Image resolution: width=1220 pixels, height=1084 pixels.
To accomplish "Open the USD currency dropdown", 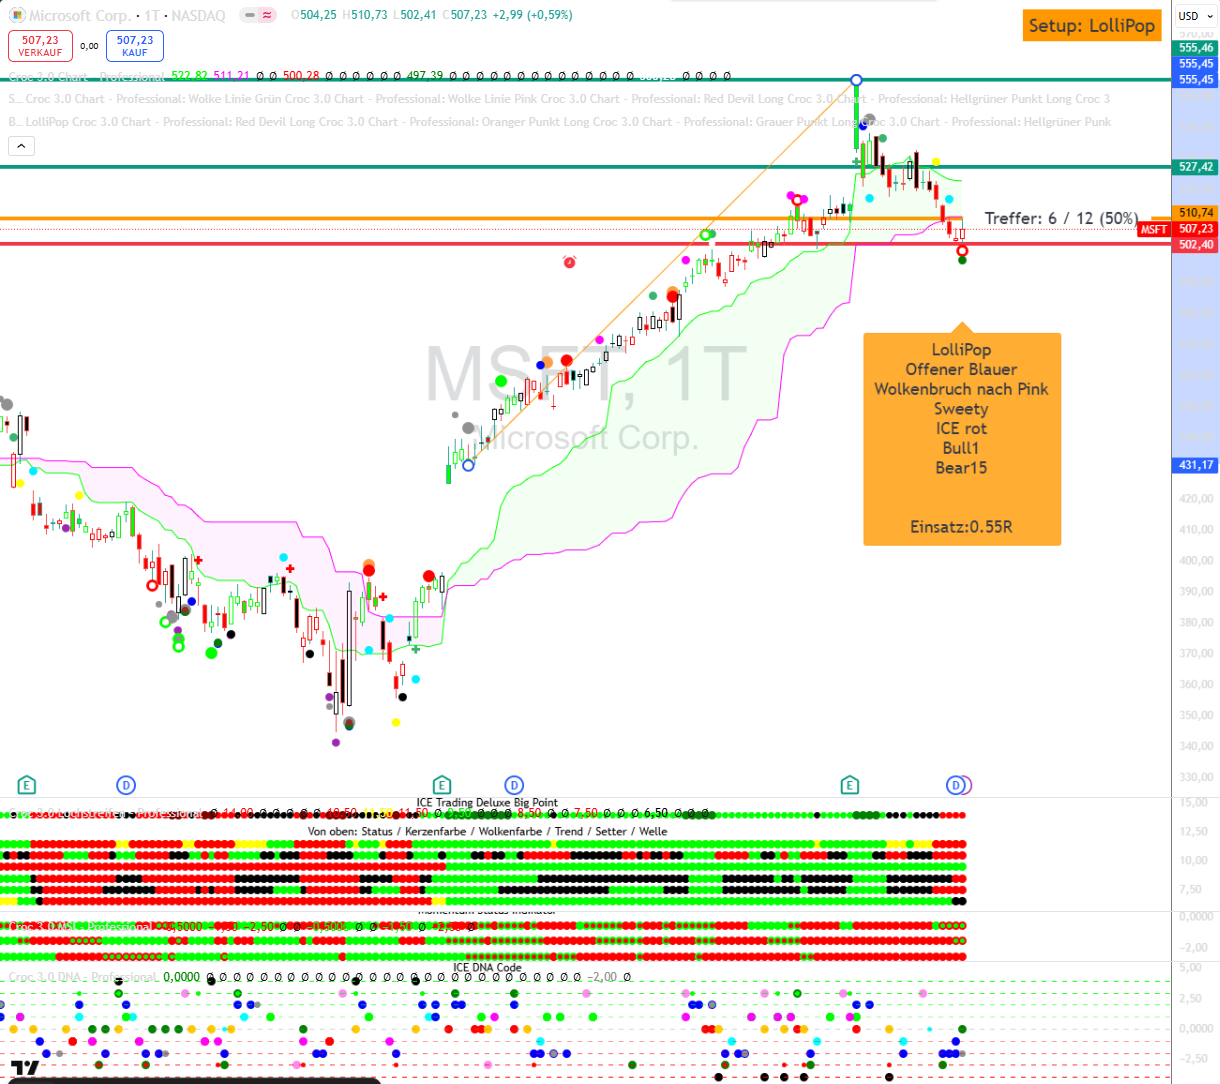I will click(x=1195, y=16).
